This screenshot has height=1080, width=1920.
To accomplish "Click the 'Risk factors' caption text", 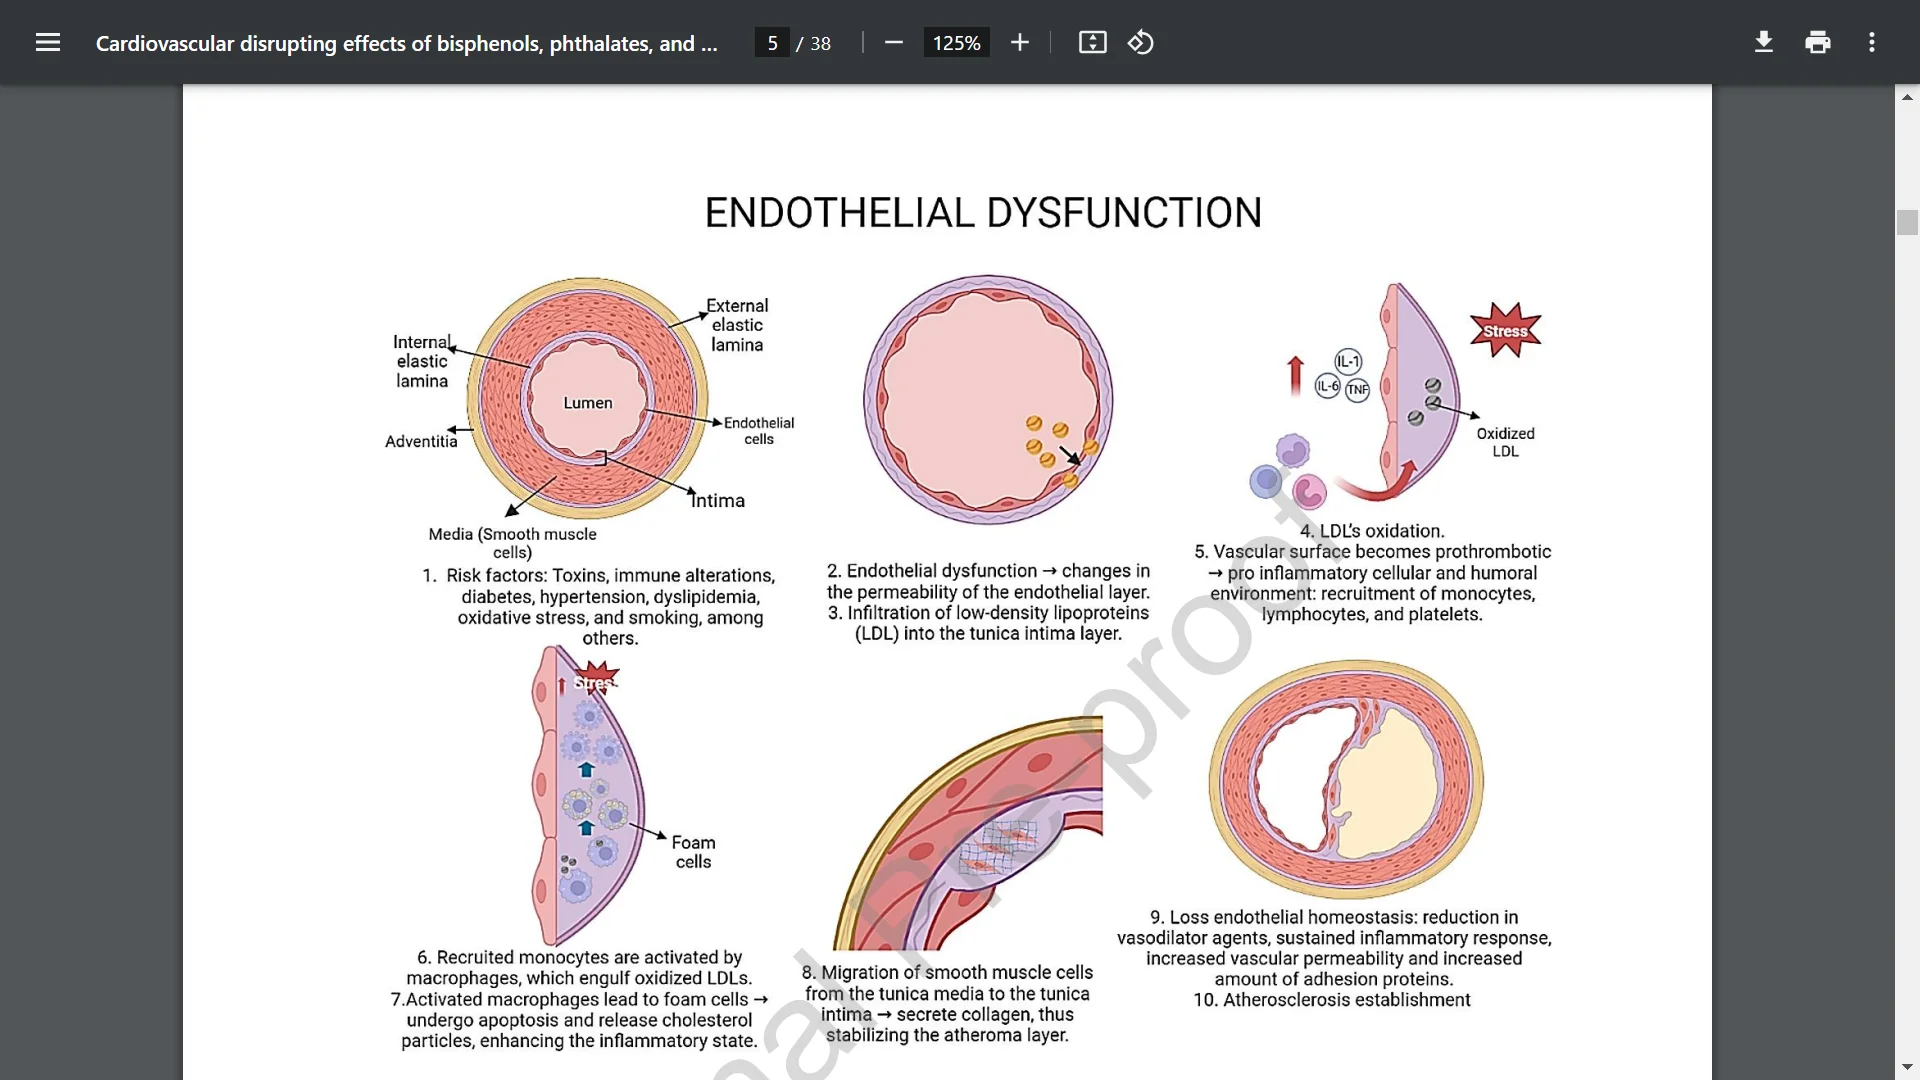I will tap(599, 606).
